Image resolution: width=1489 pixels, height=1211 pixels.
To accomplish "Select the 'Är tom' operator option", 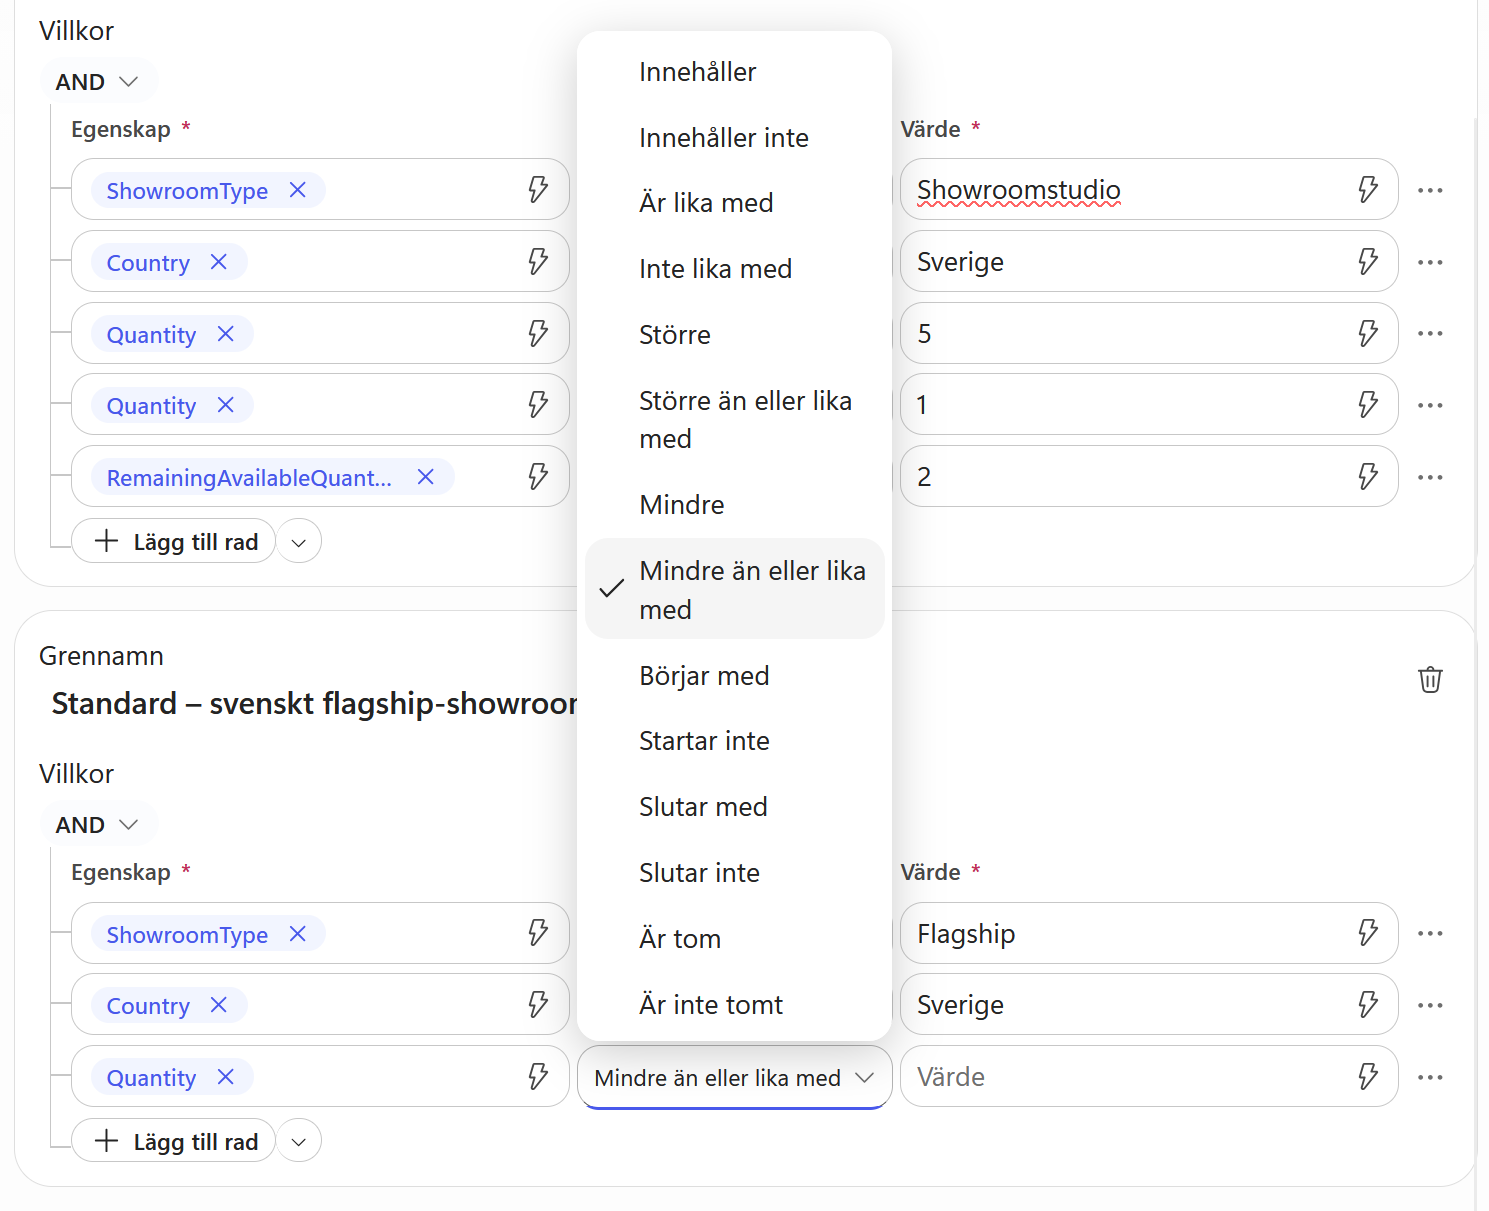I will tap(735, 939).
